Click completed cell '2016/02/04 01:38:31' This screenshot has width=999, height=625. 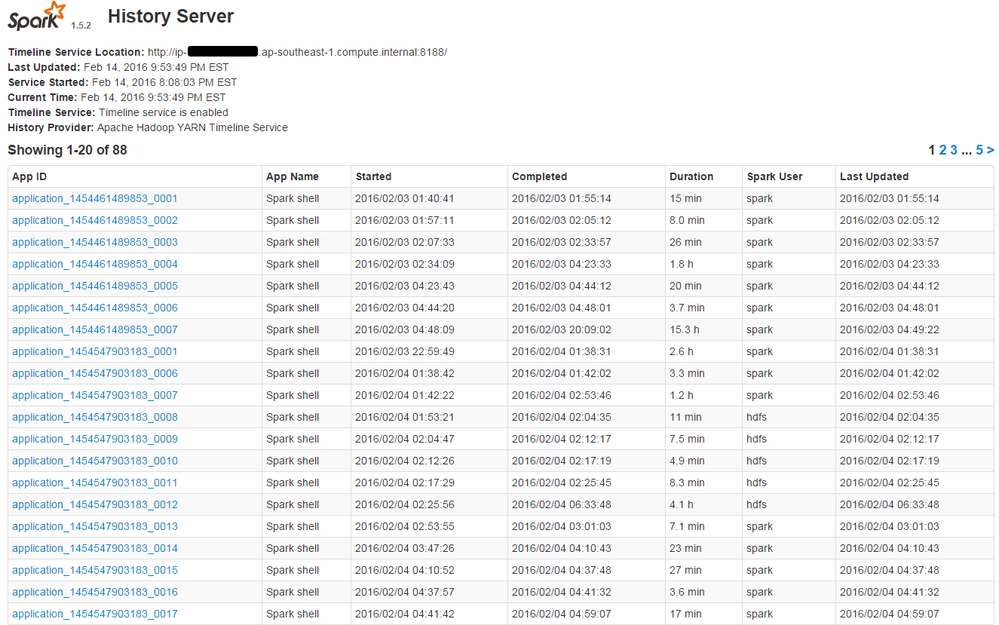(x=561, y=352)
